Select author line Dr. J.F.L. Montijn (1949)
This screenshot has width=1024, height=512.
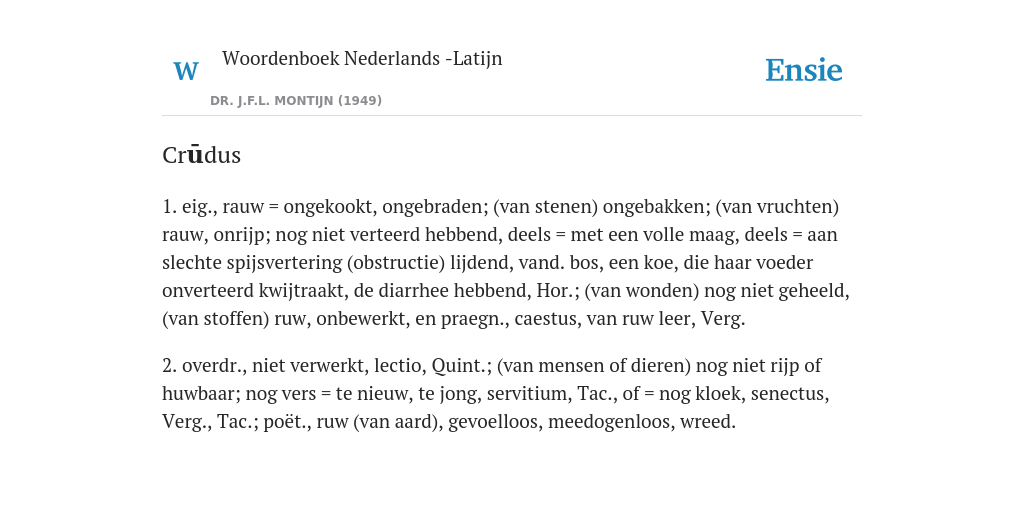[x=296, y=101]
